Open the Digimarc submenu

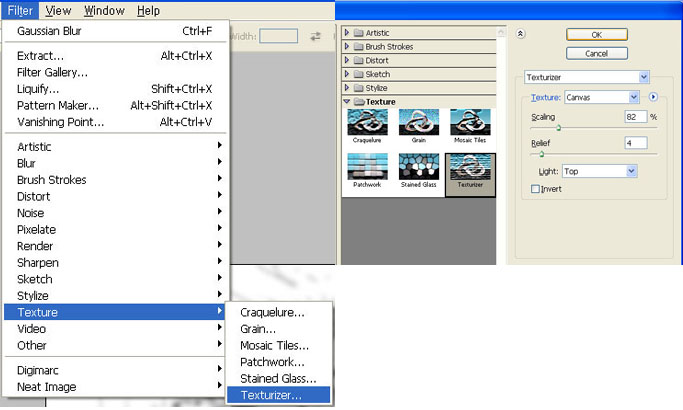click(x=115, y=370)
